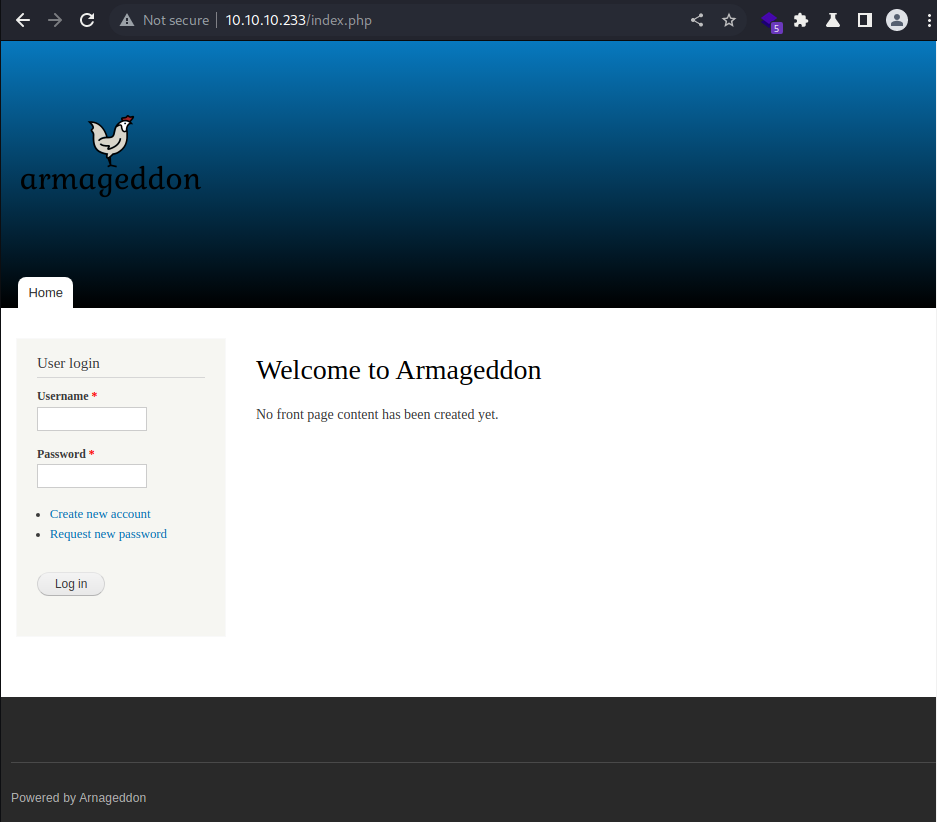Click the Log in button
Viewport: 937px width, 822px height.
point(71,584)
